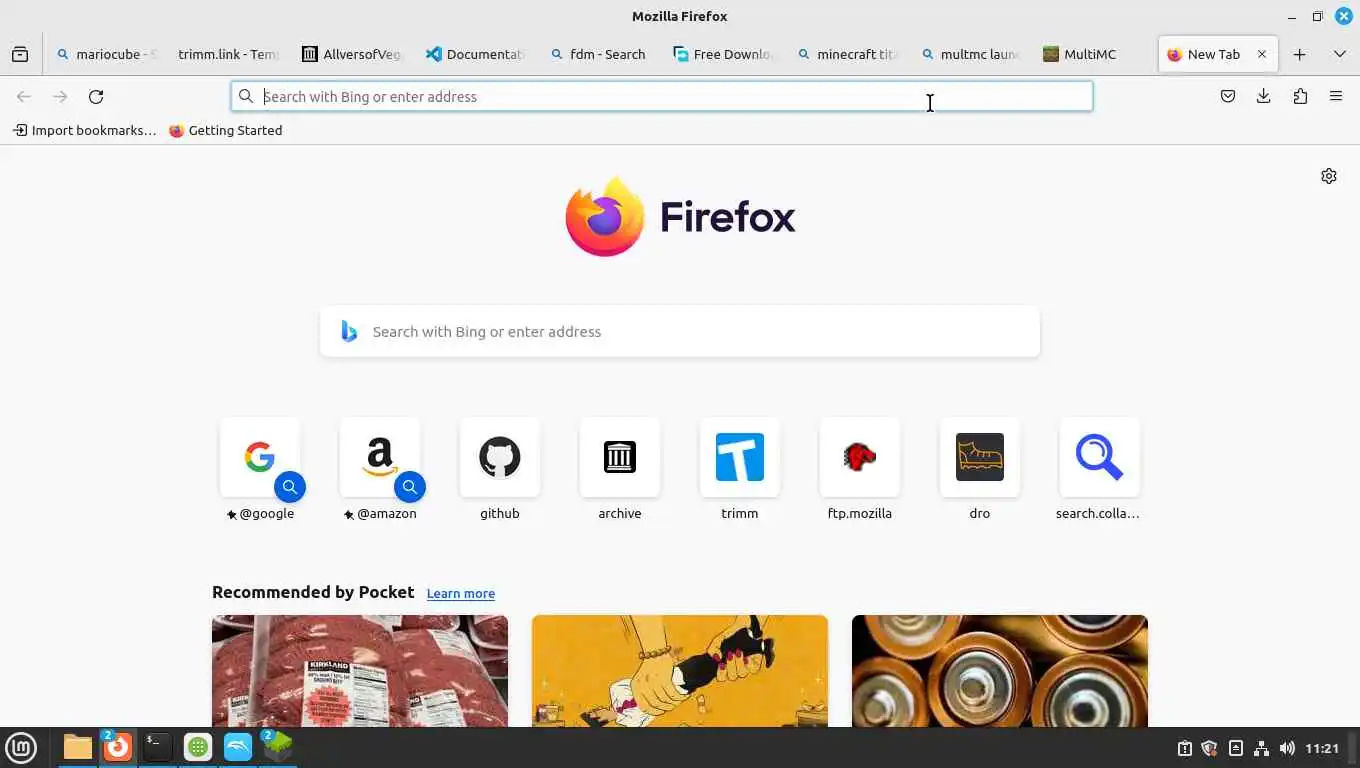Screen dimensions: 1360x768
Task: Switch to the mariocube search tab
Action: tap(108, 55)
